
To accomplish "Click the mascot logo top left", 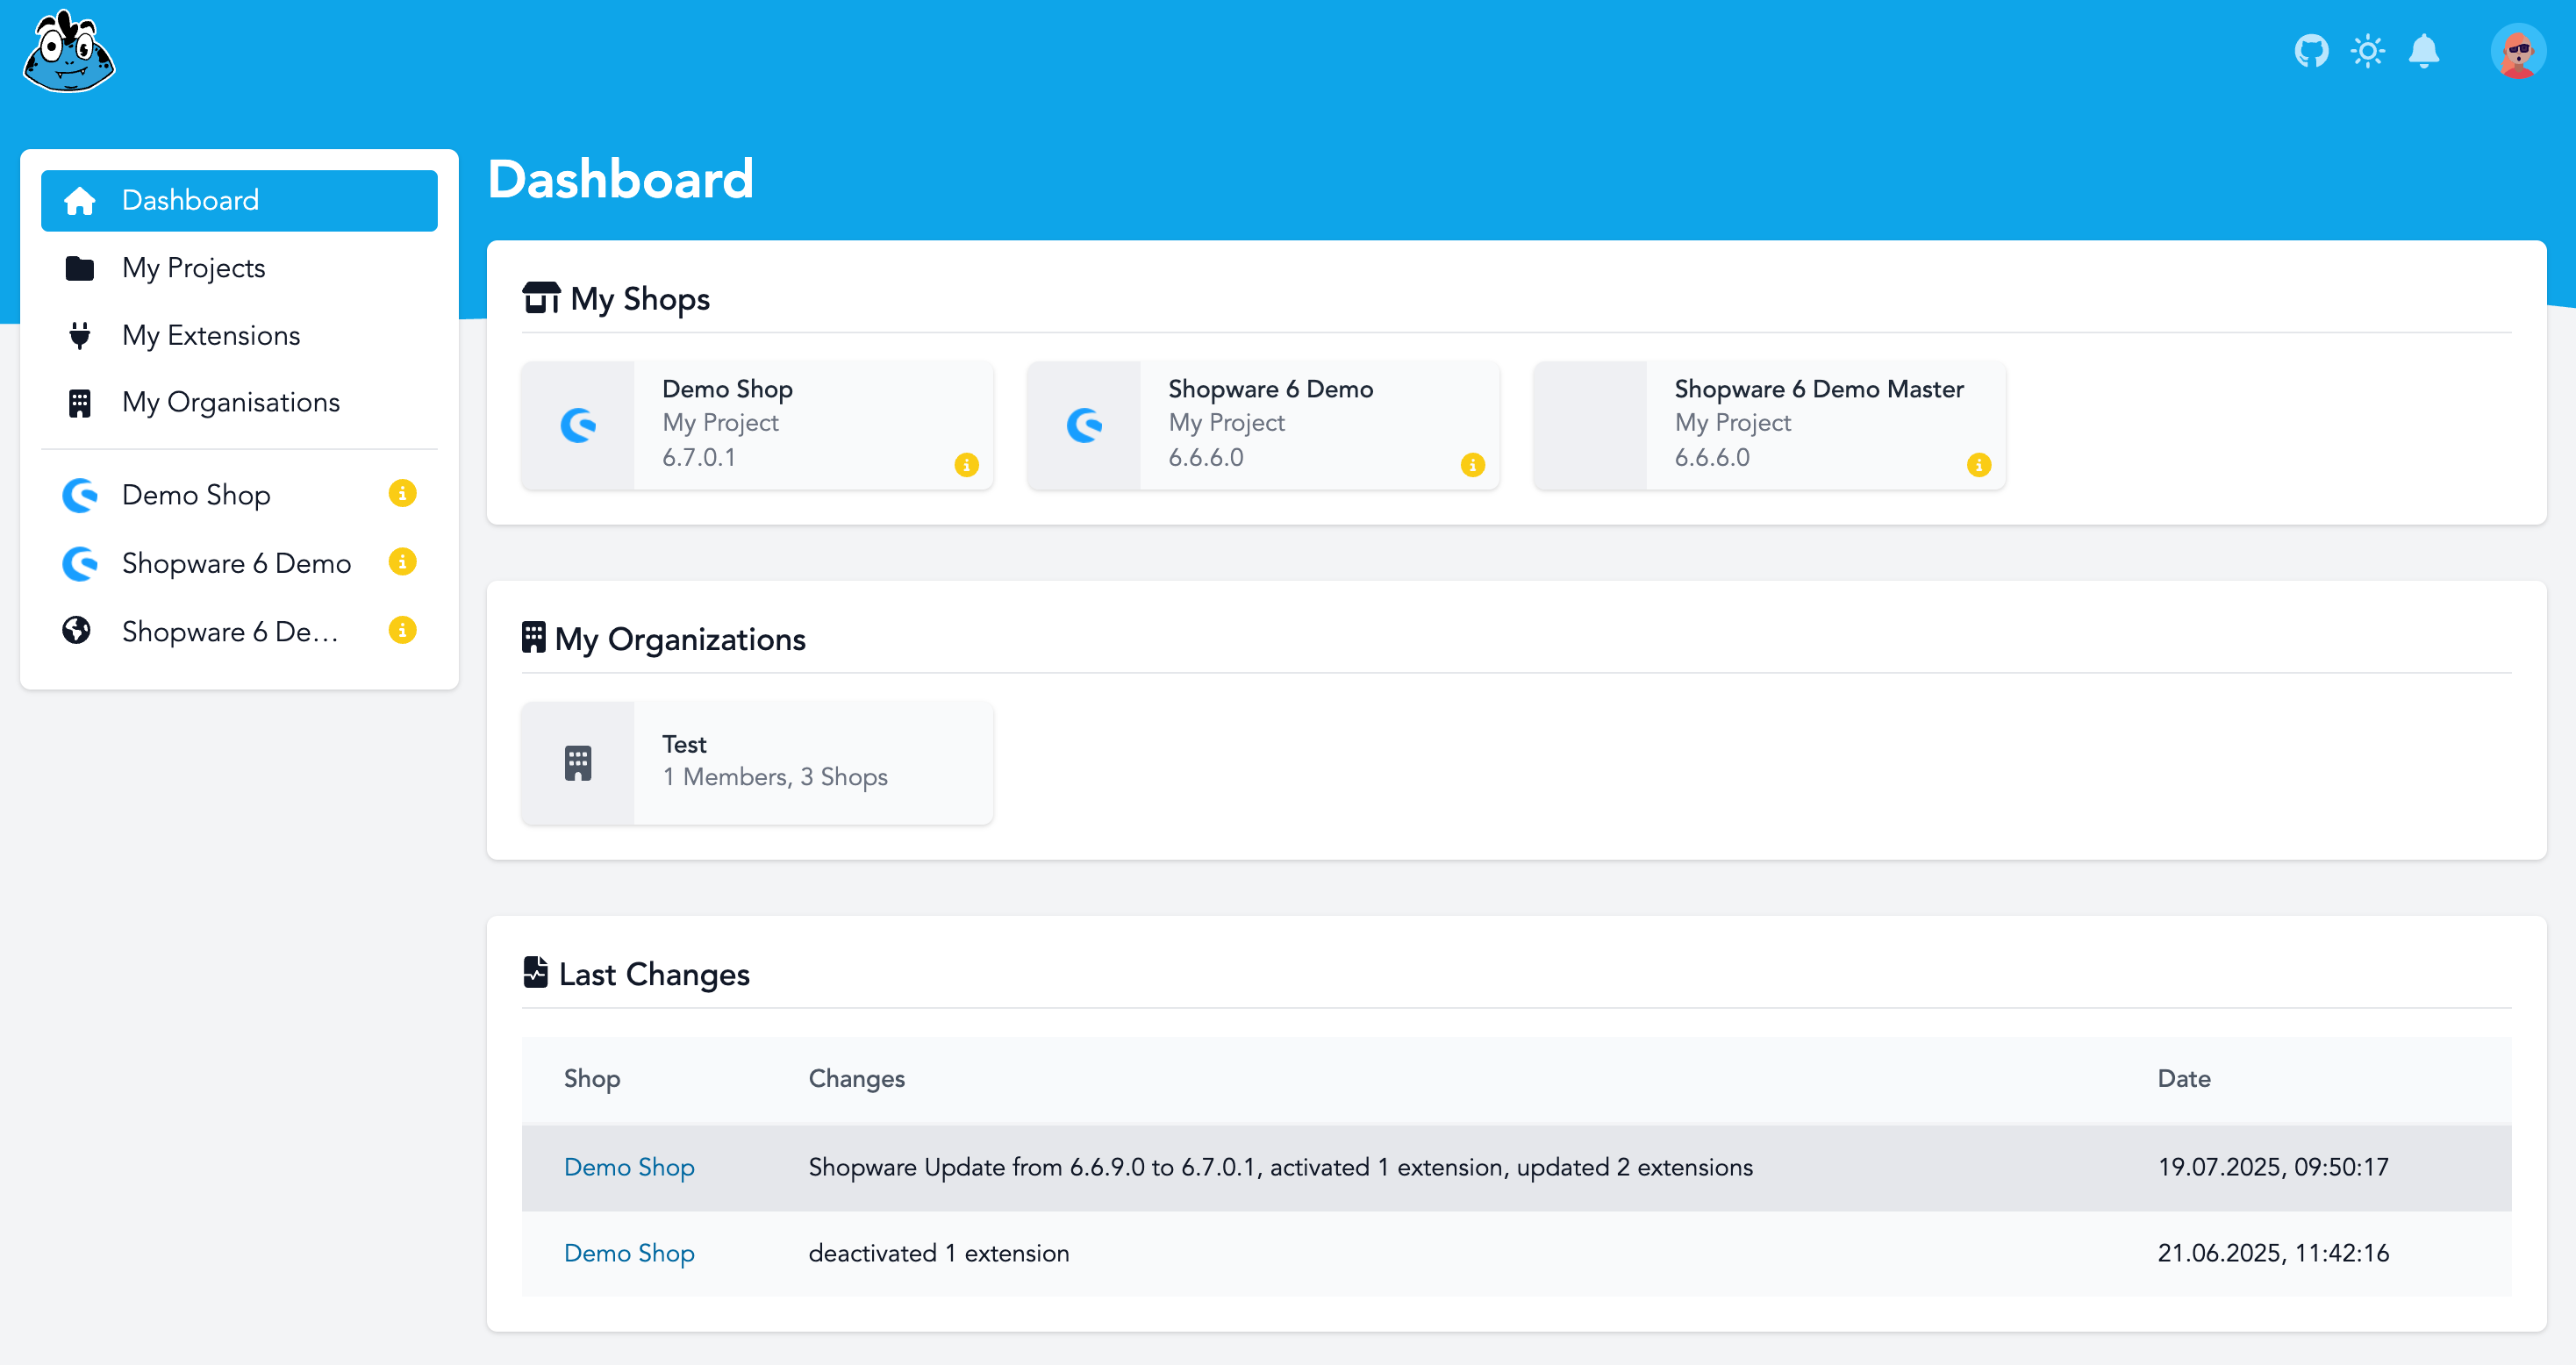I will (67, 52).
